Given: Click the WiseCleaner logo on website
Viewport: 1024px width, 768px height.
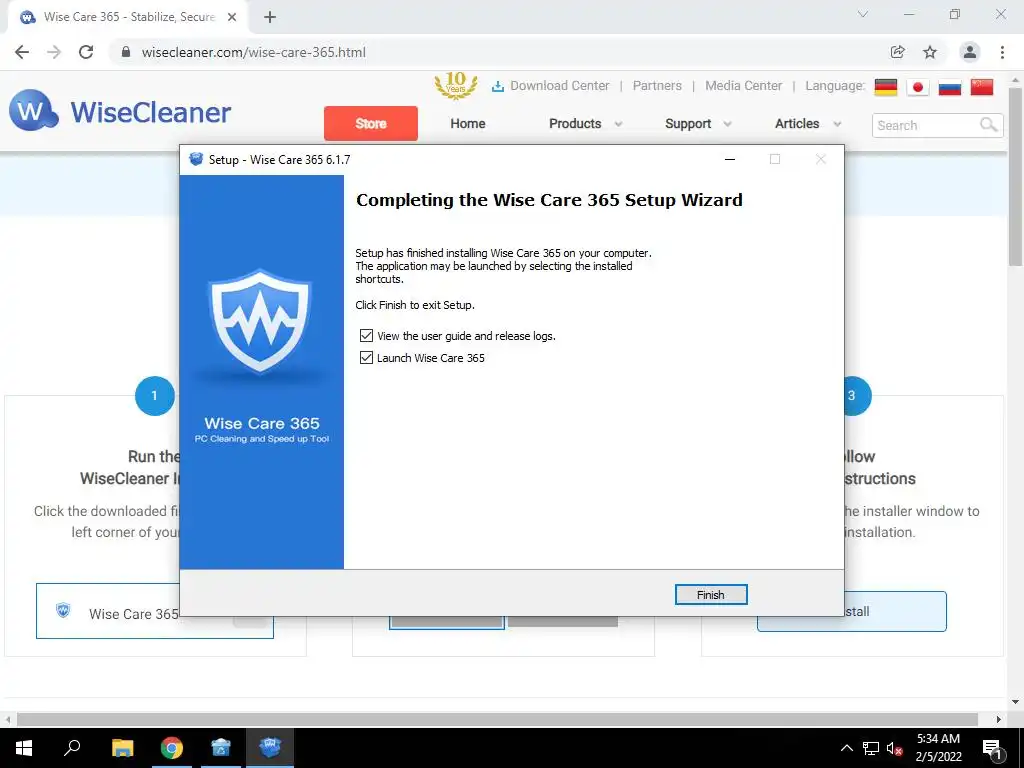Looking at the screenshot, I should 120,111.
